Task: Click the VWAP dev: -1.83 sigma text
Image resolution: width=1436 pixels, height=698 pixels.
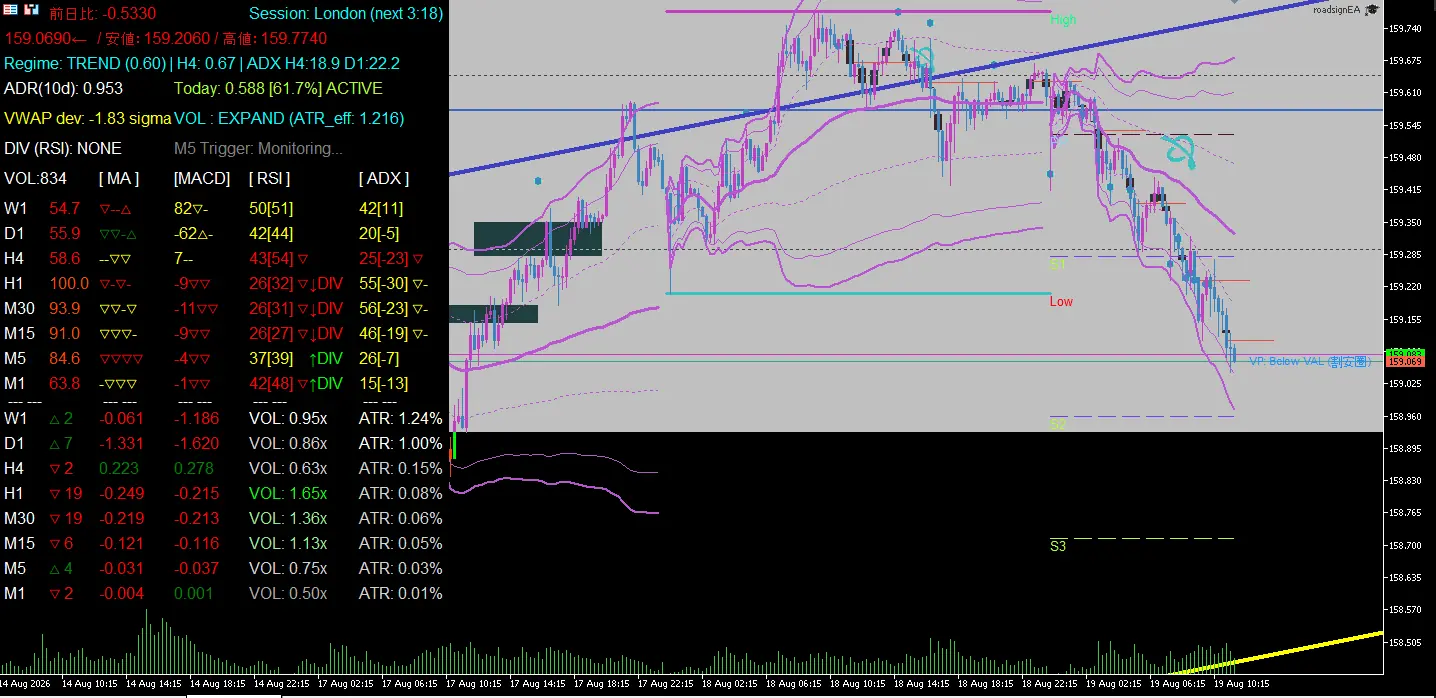Action: [x=87, y=118]
